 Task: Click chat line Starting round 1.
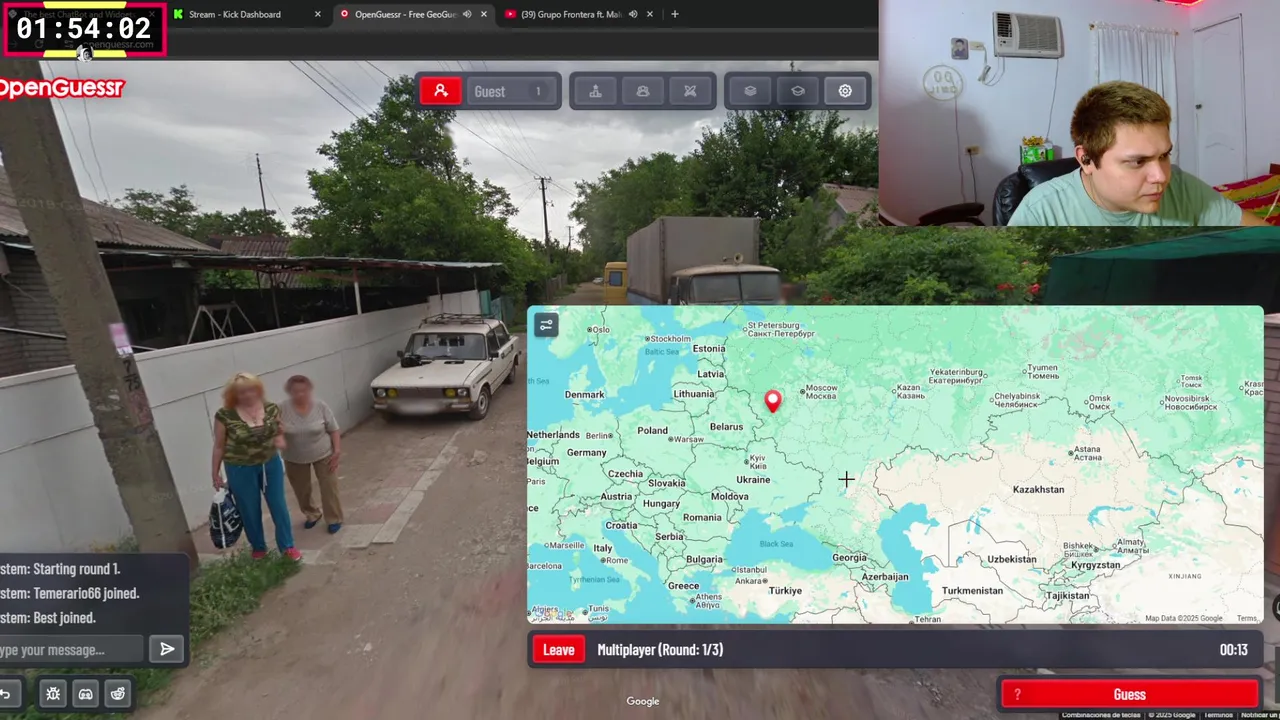point(60,569)
